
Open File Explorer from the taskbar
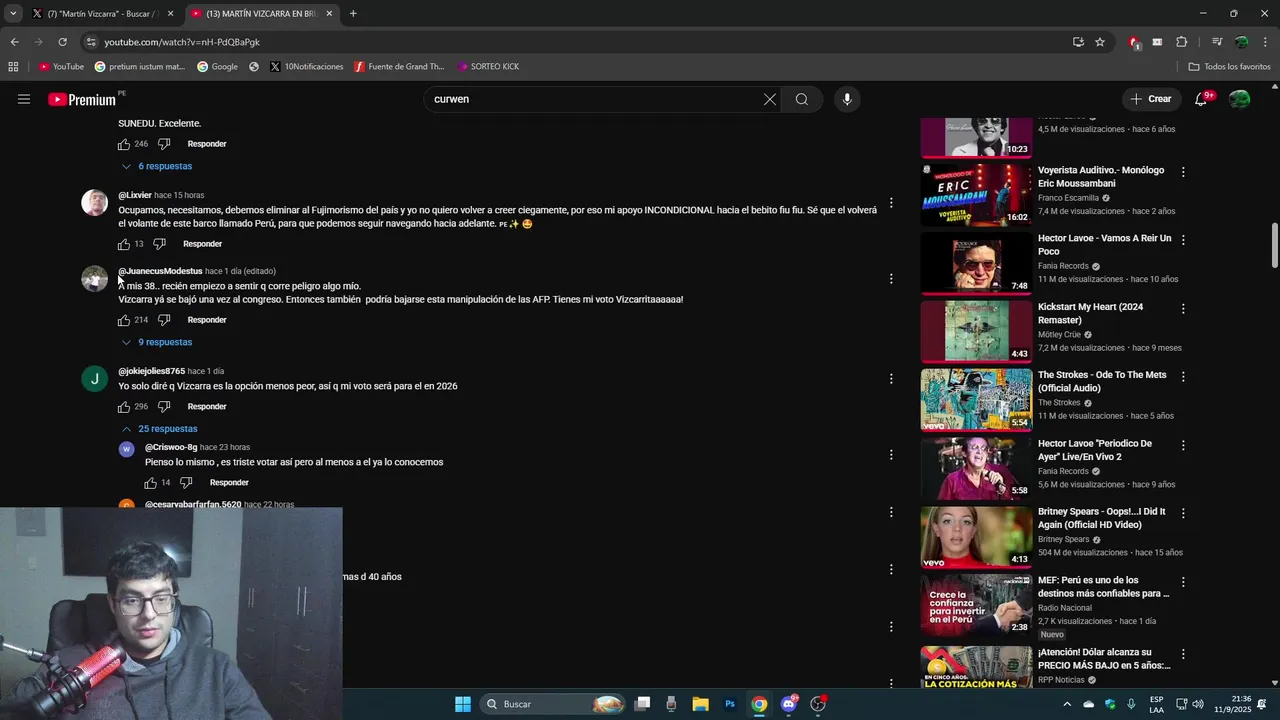pyautogui.click(x=700, y=704)
